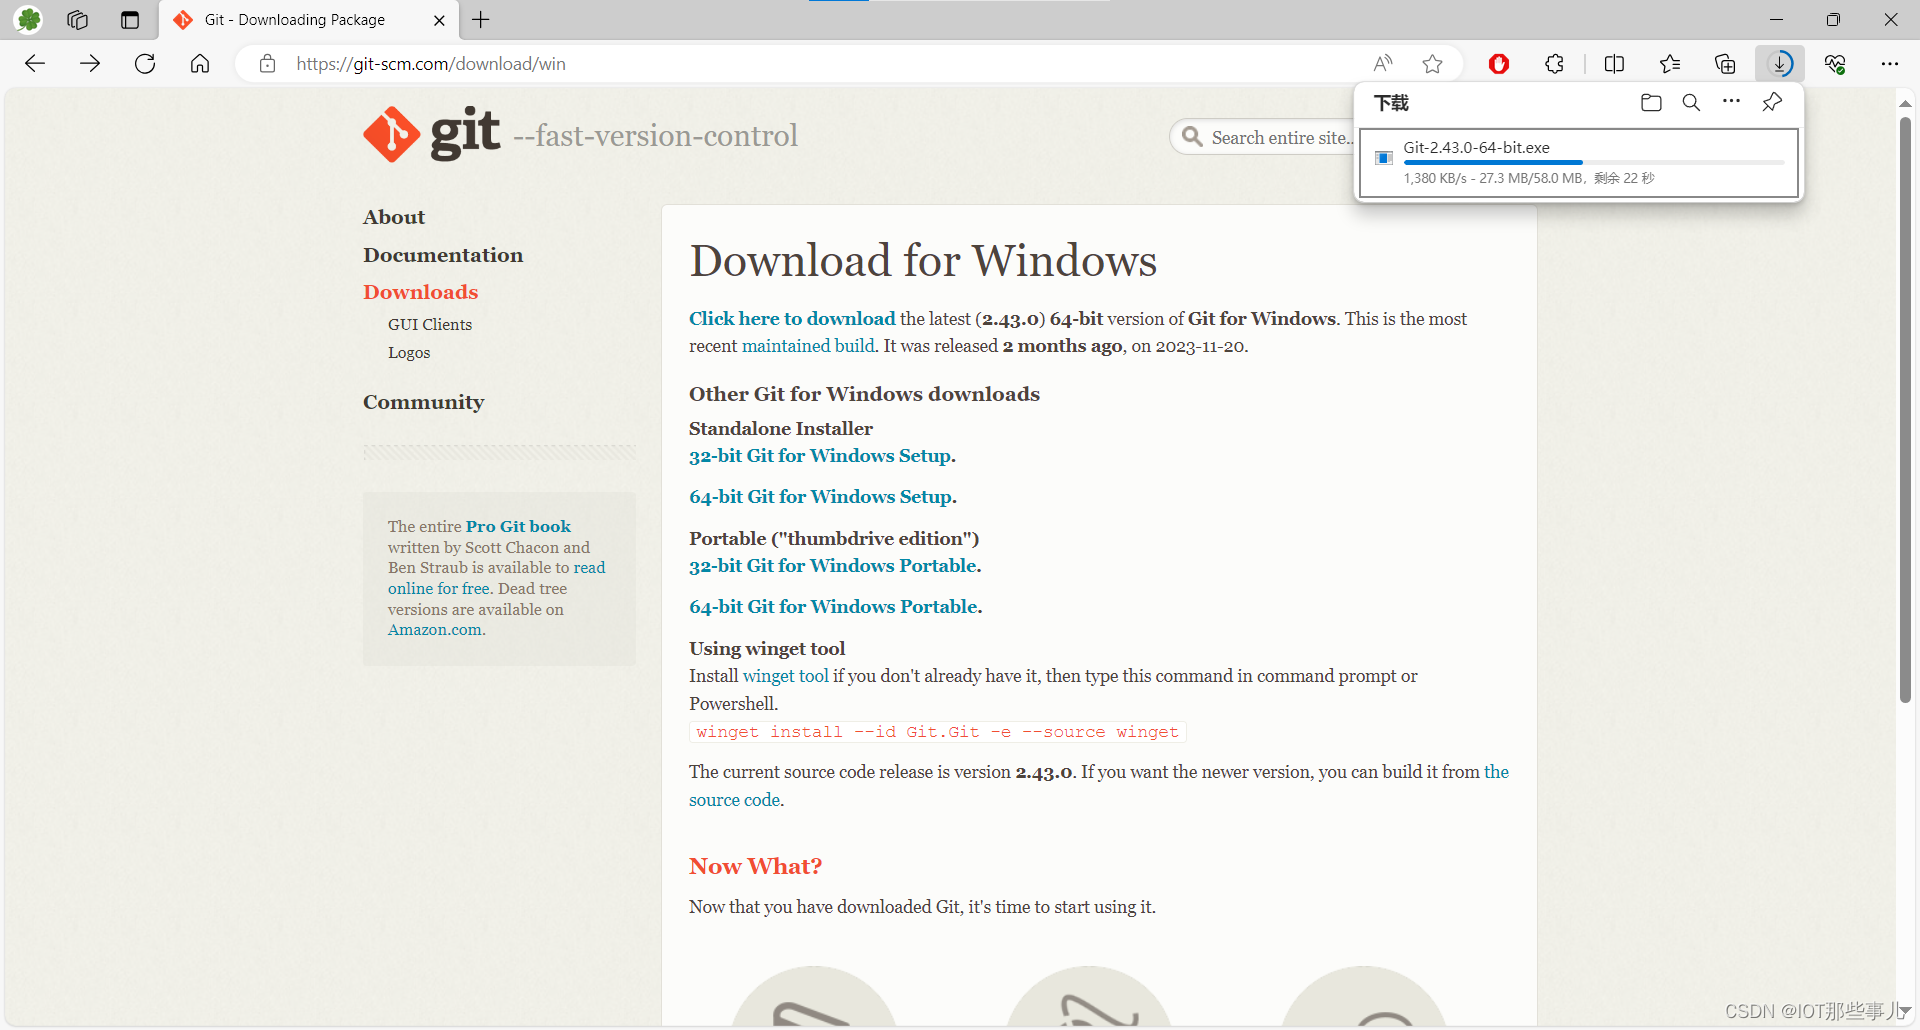Viewport: 1920px width, 1030px height.
Task: Go back to the previous page
Action: pyautogui.click(x=35, y=64)
